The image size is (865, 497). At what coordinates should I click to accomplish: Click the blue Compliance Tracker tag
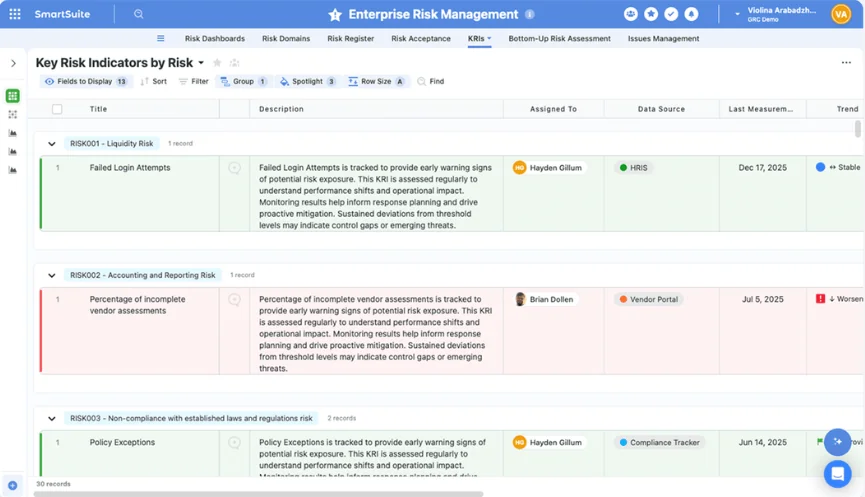(659, 442)
